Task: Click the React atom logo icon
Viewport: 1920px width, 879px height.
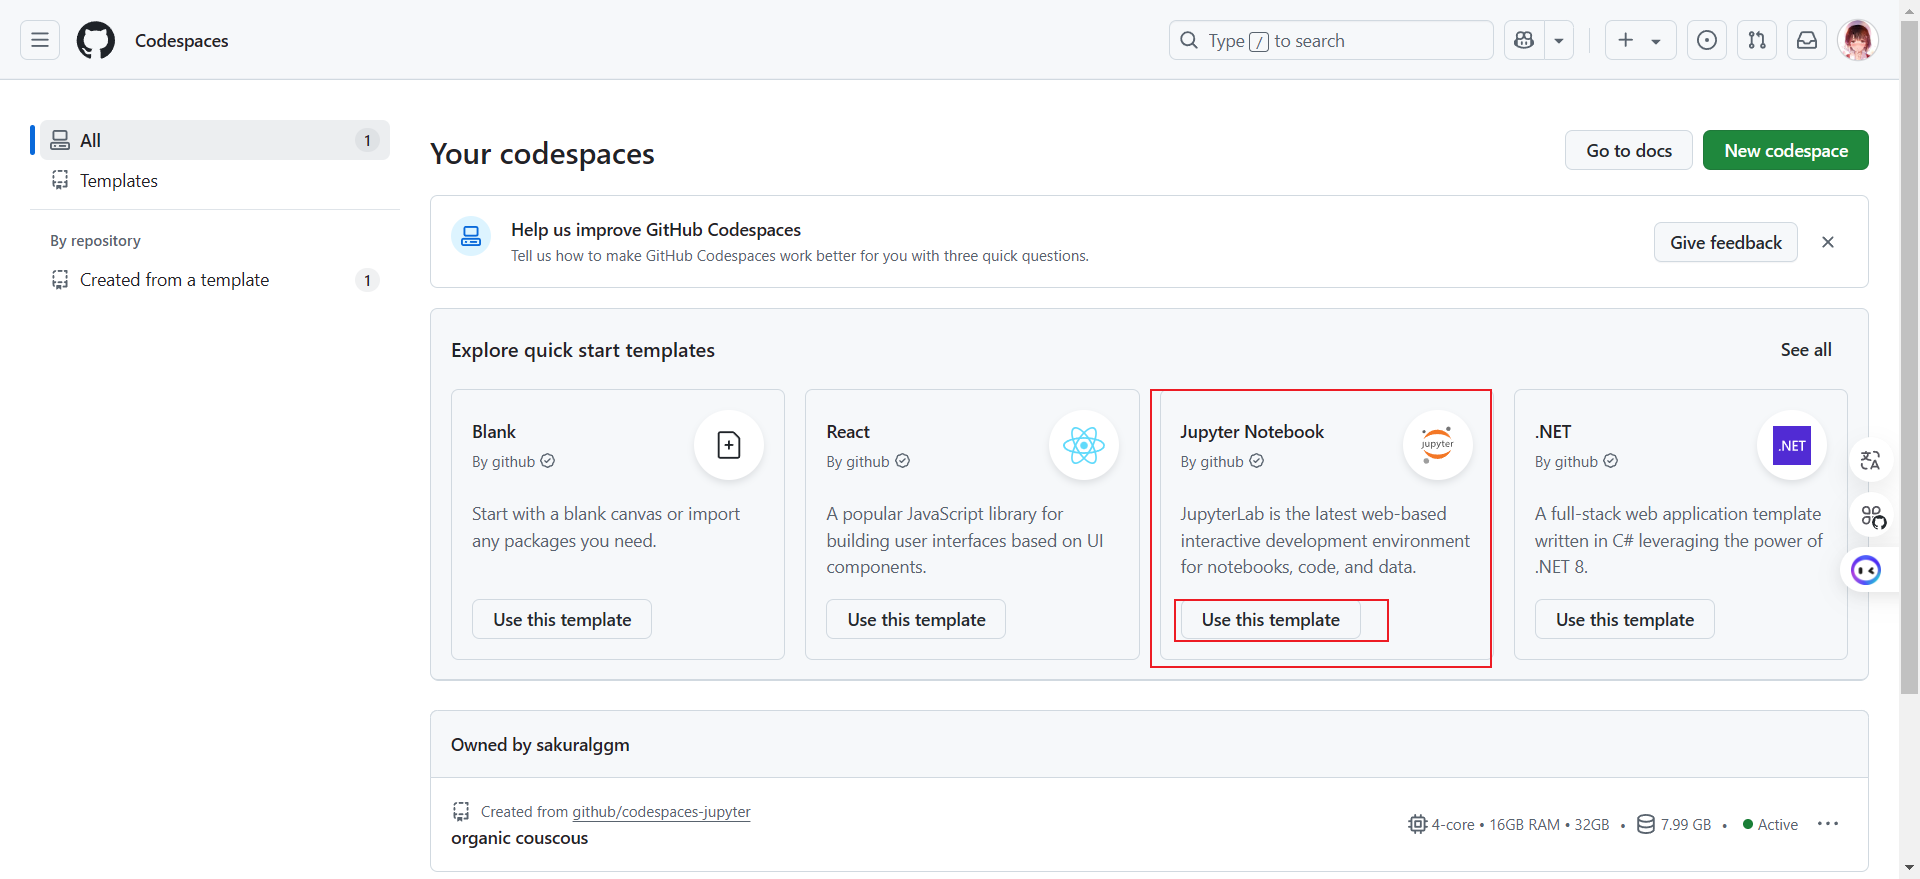Action: pos(1084,445)
